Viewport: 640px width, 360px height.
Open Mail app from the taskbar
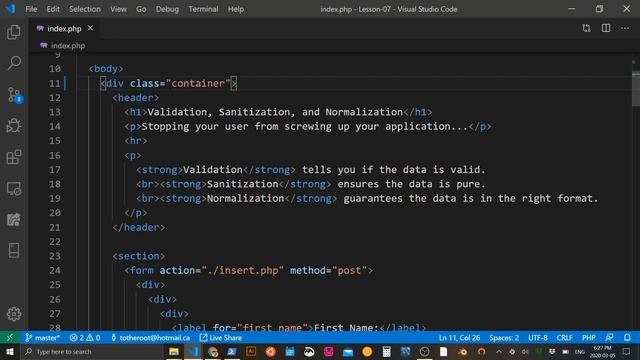(x=348, y=351)
